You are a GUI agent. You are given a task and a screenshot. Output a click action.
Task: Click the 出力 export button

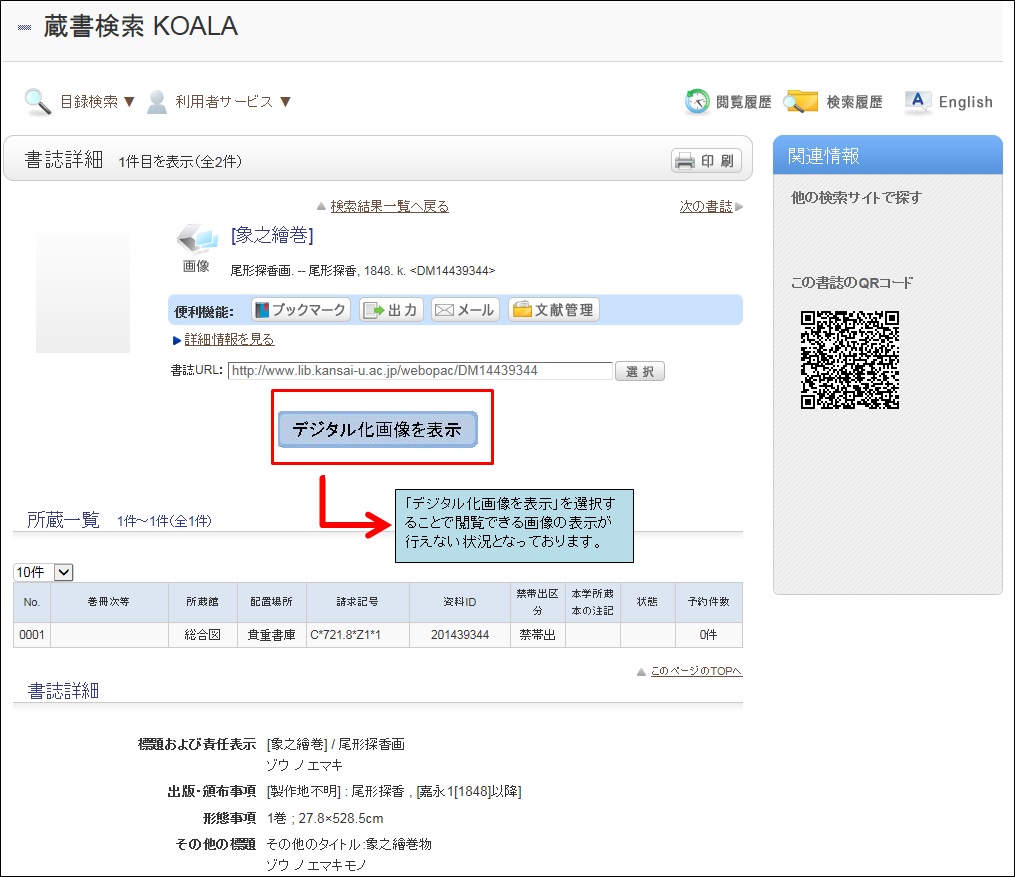click(392, 310)
